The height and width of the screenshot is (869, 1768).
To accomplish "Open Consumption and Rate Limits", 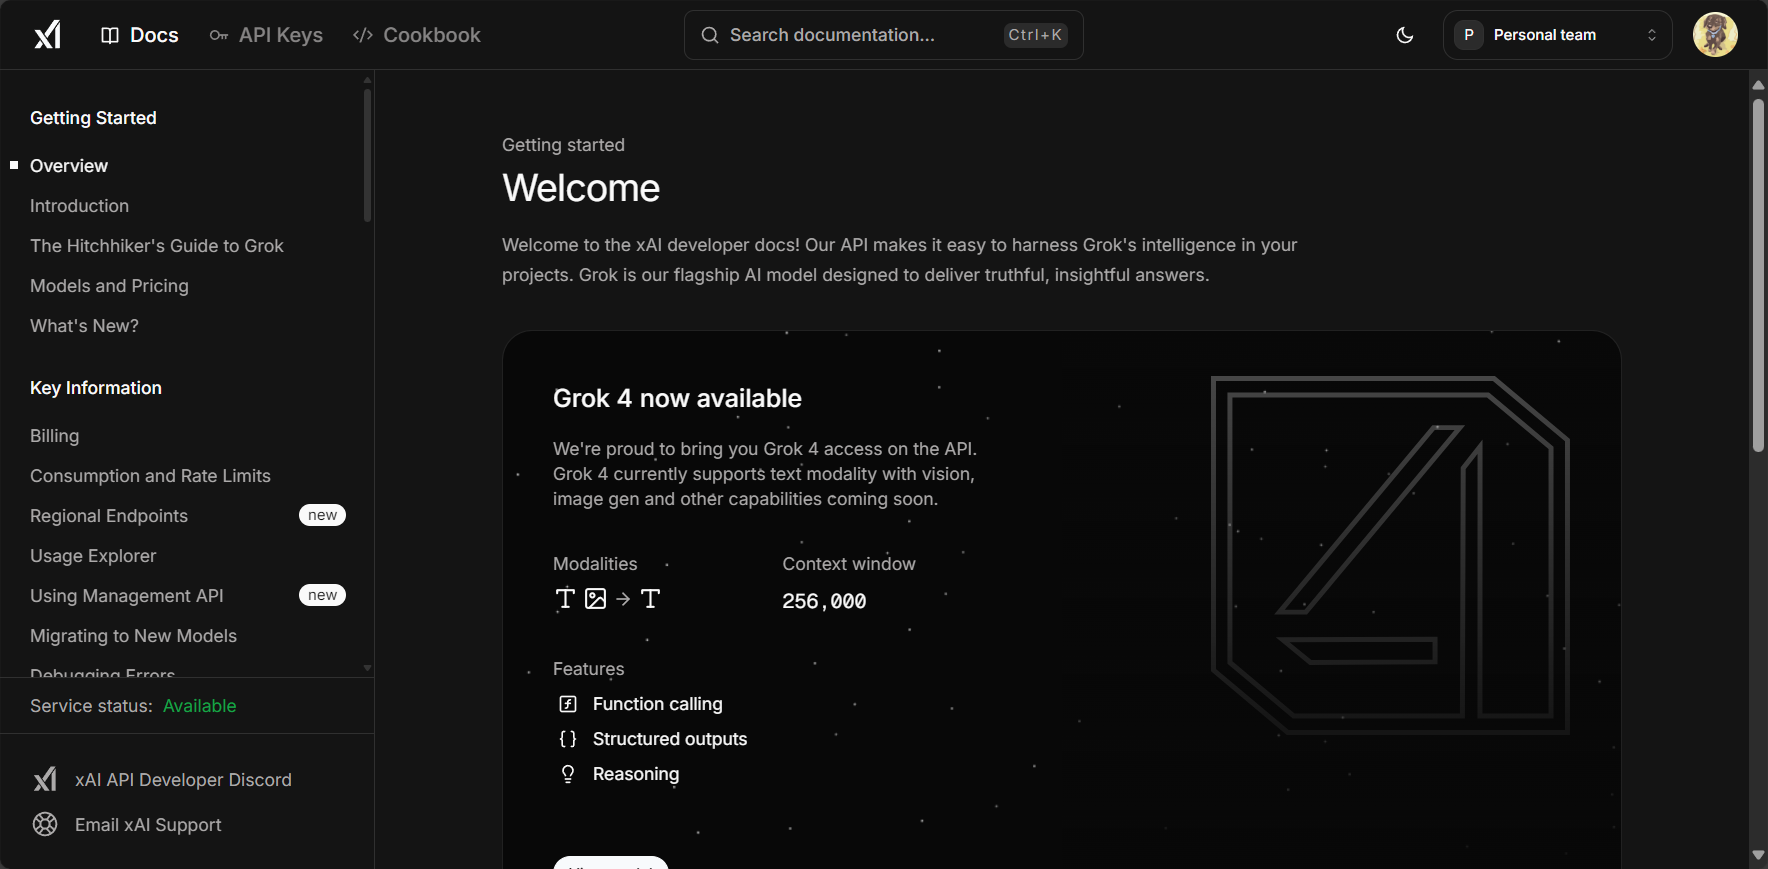I will coord(150,476).
